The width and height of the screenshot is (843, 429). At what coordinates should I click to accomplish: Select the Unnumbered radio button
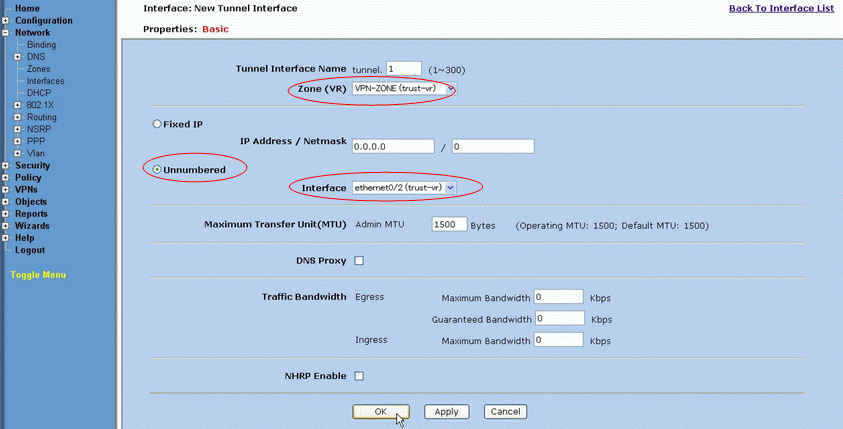point(157,169)
